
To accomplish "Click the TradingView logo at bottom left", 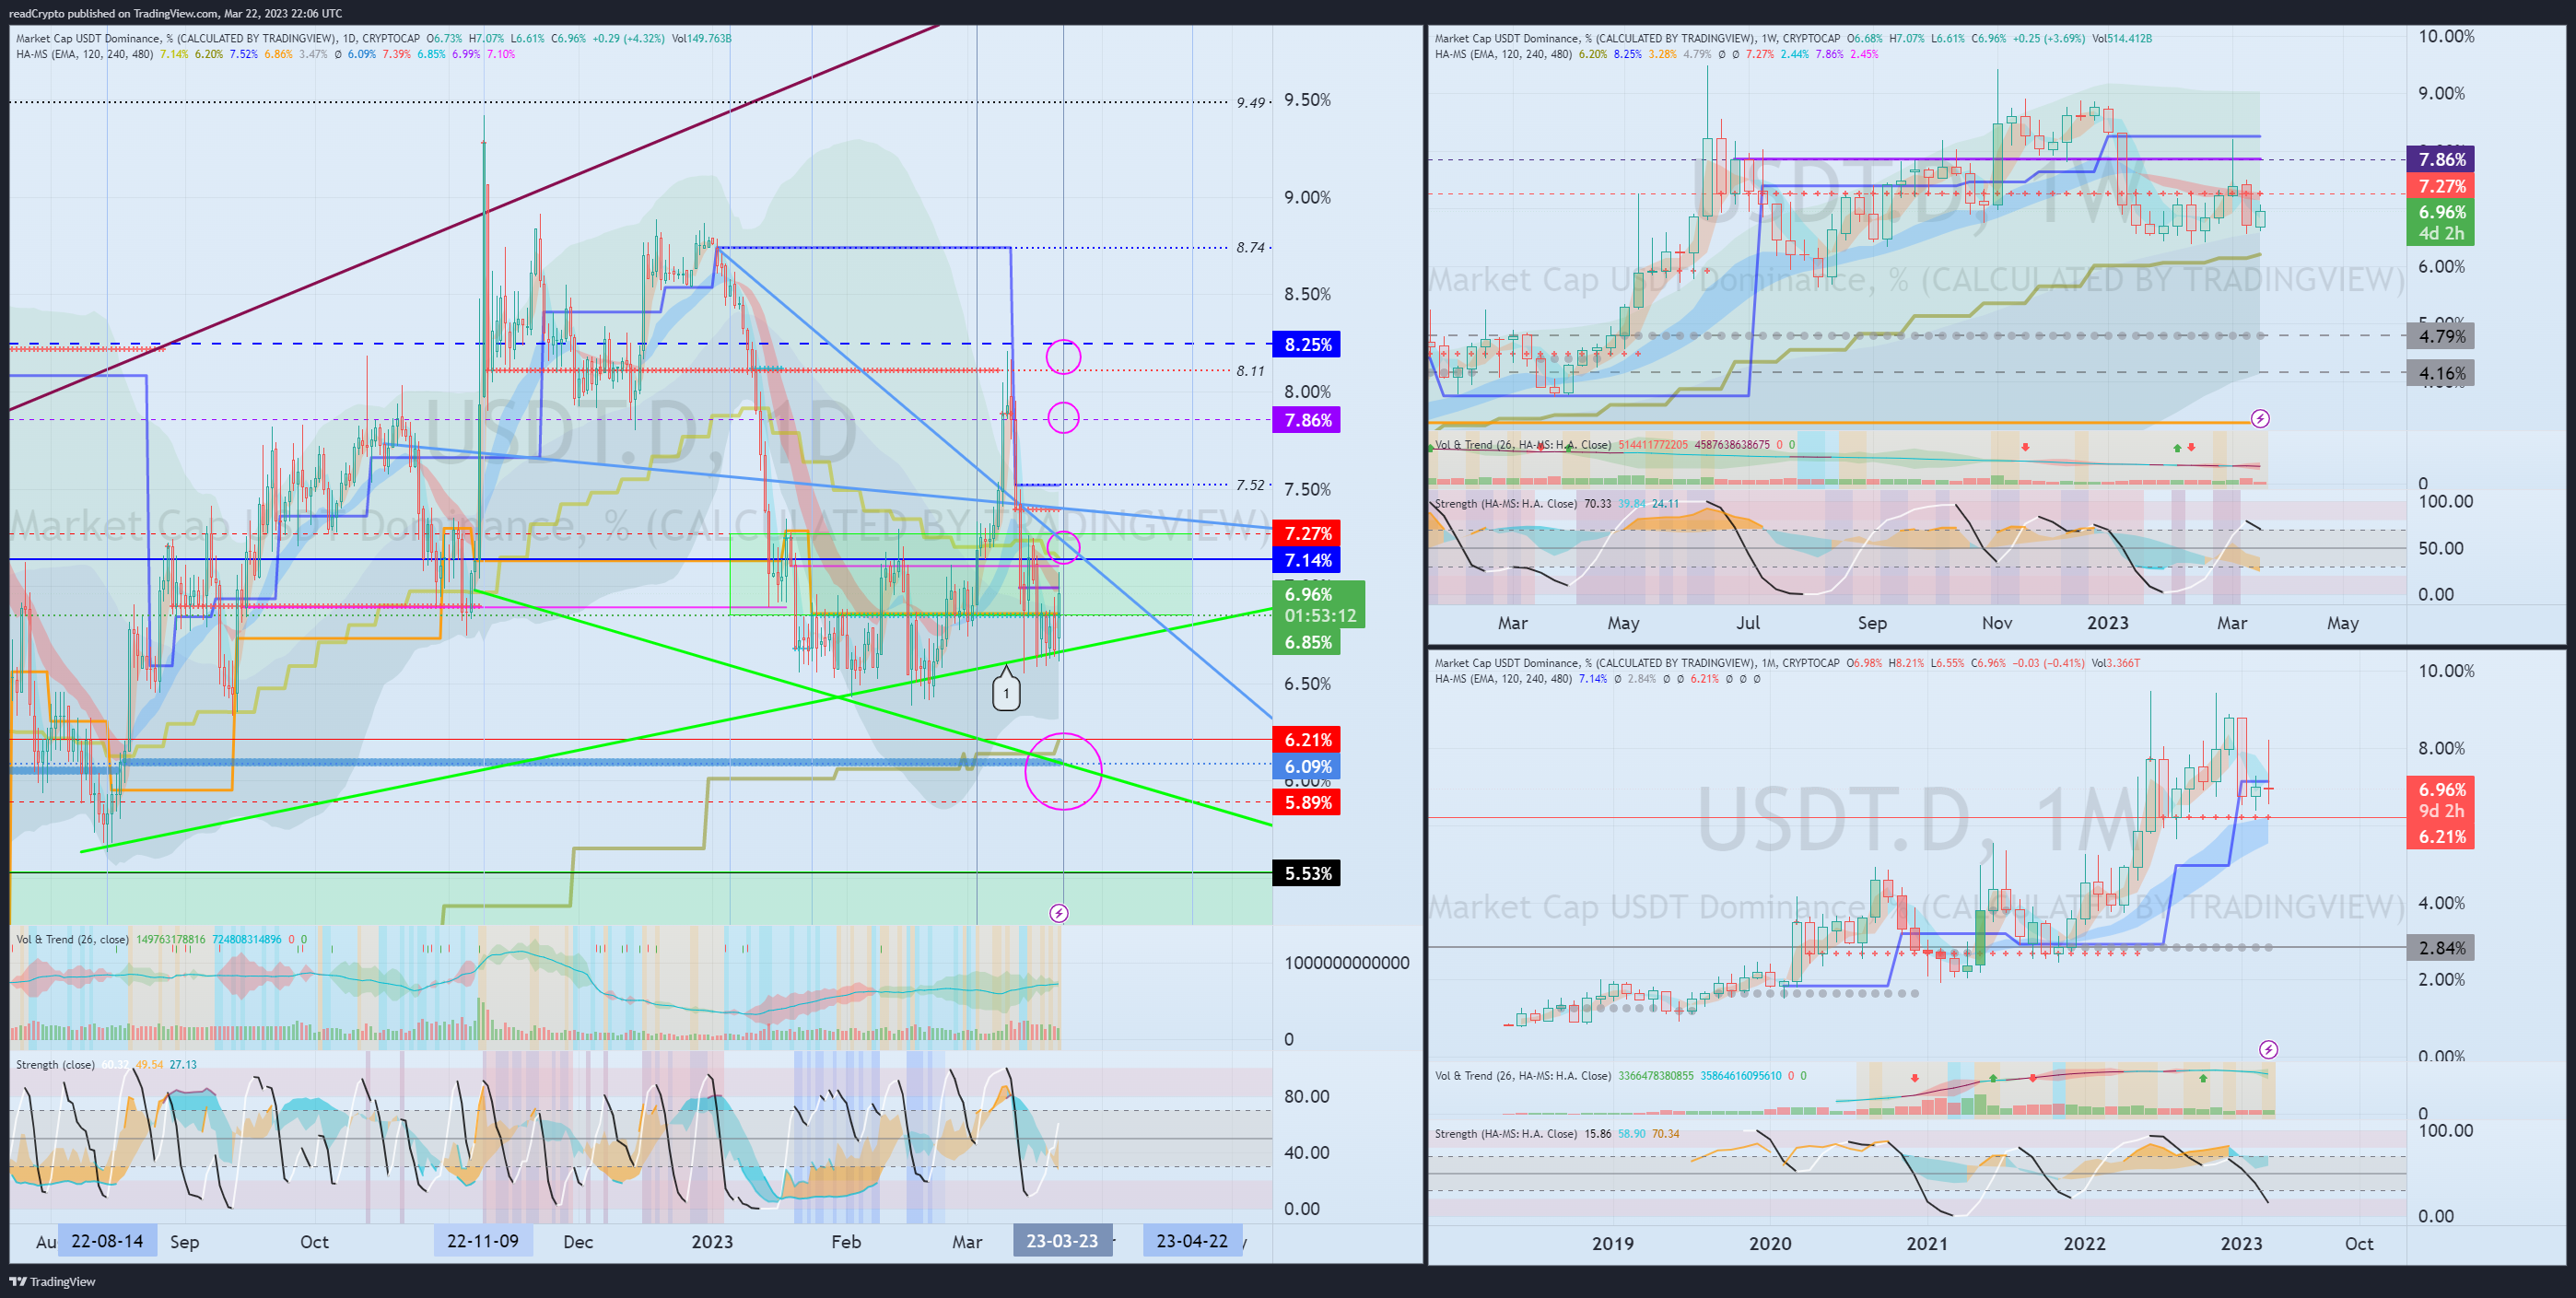I will 53,1281.
